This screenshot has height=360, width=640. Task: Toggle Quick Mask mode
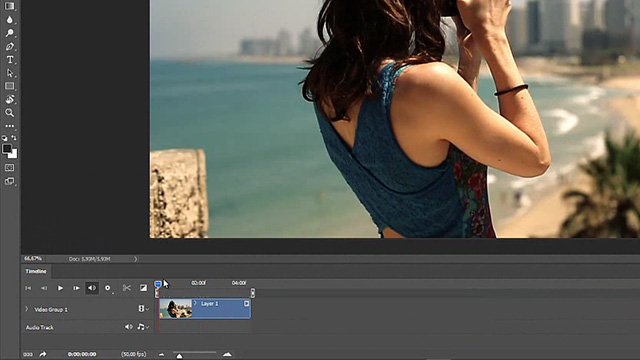point(9,168)
